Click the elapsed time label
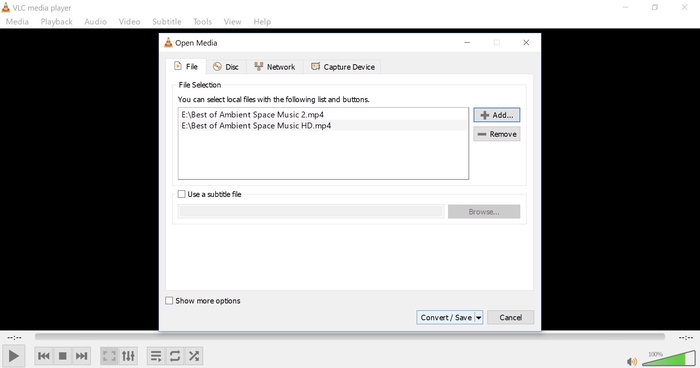700x368 pixels. click(x=14, y=338)
